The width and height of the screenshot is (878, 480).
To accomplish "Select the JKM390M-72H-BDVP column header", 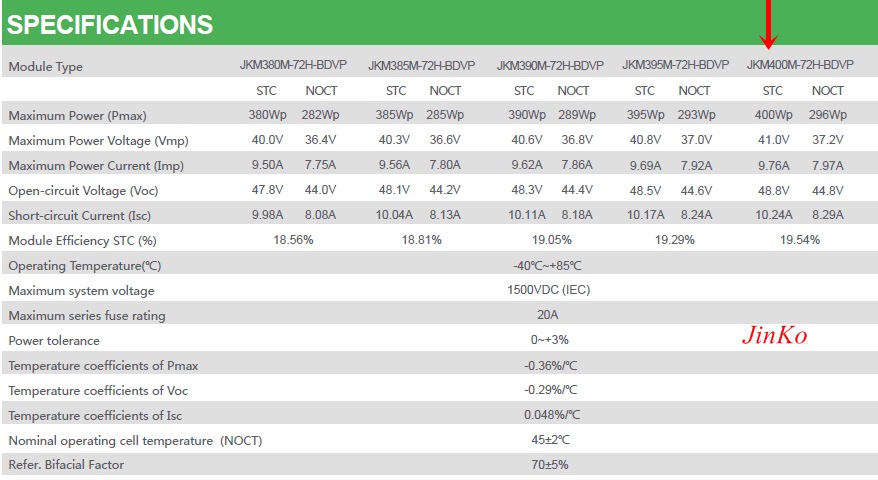I will click(550, 66).
